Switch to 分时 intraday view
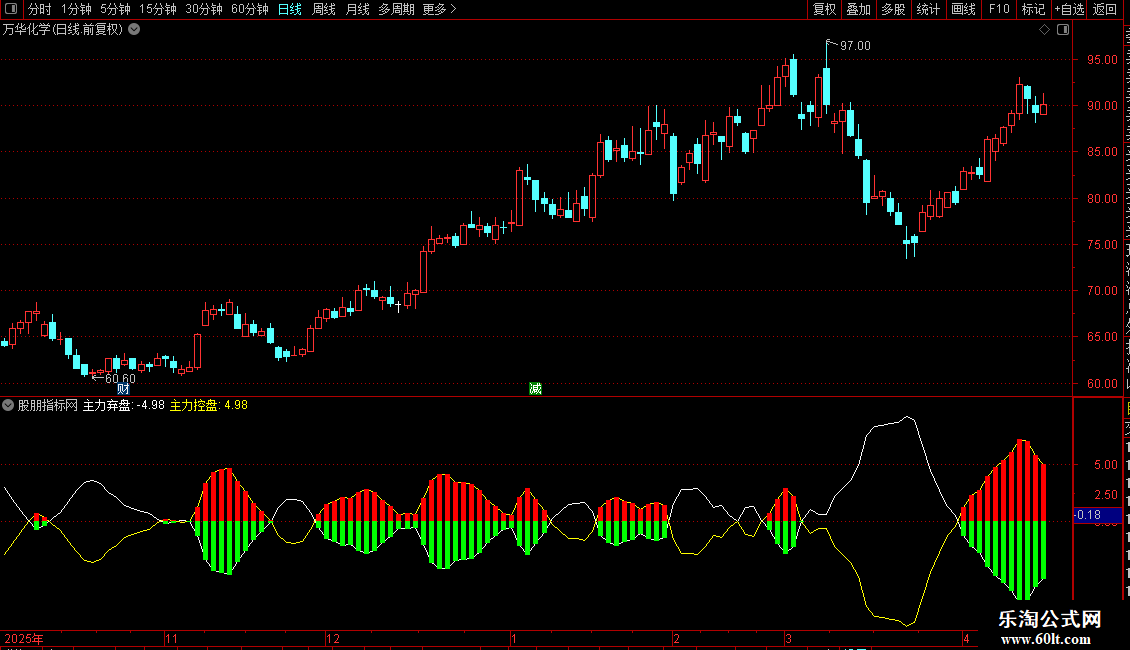 click(x=40, y=9)
